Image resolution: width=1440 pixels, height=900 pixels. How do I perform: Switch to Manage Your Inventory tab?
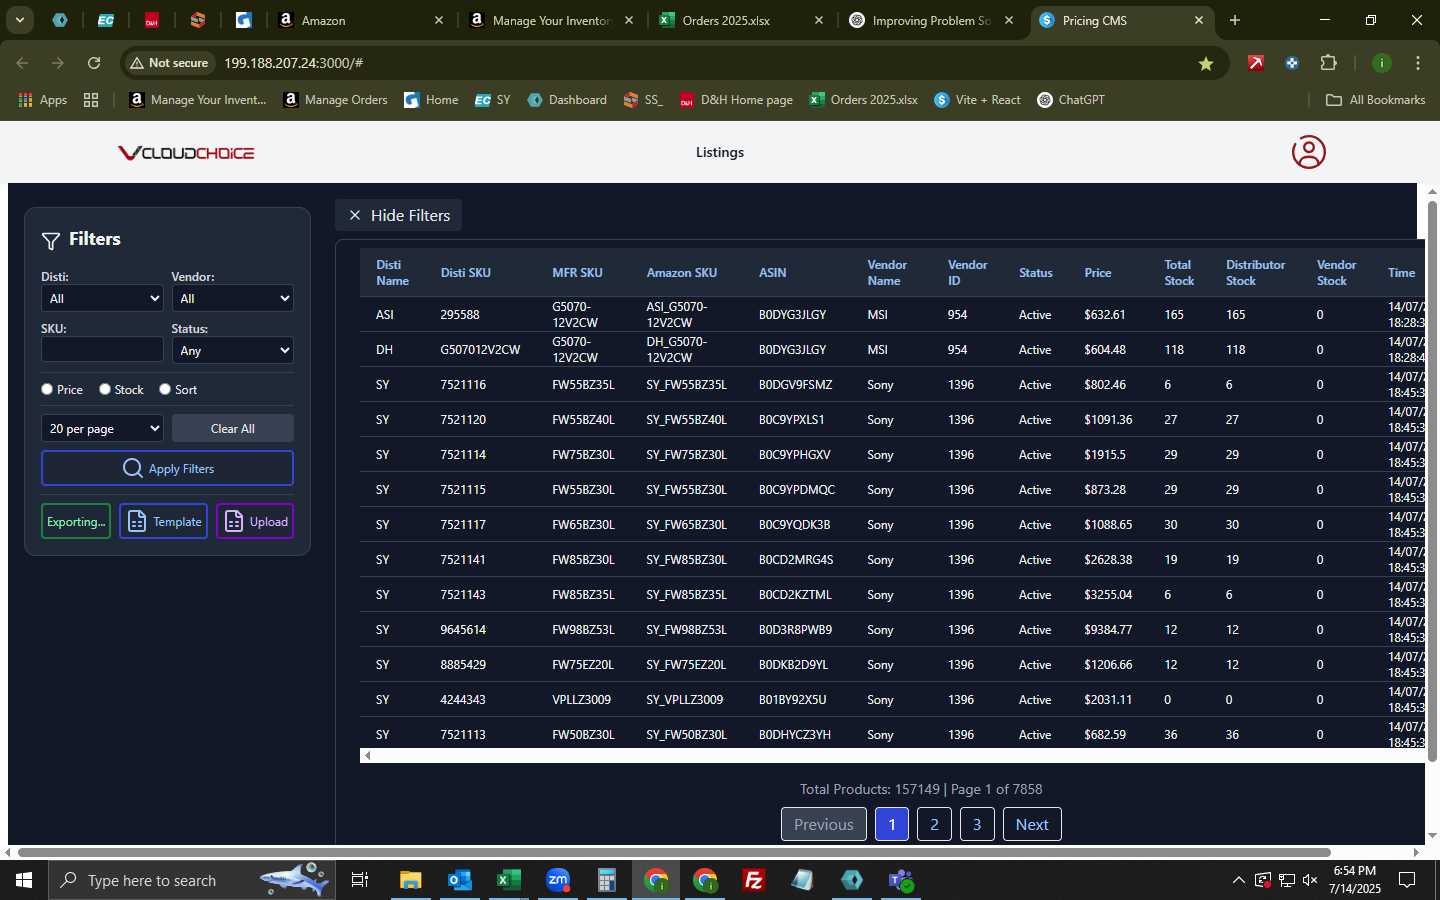(551, 20)
